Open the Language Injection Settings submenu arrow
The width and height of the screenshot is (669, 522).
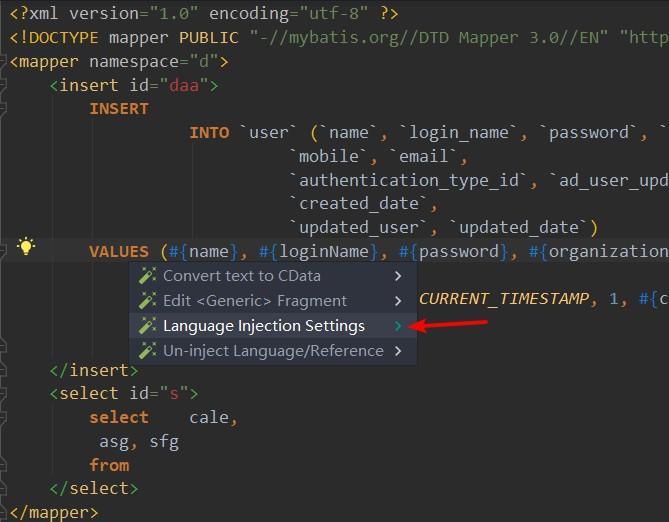(x=398, y=326)
